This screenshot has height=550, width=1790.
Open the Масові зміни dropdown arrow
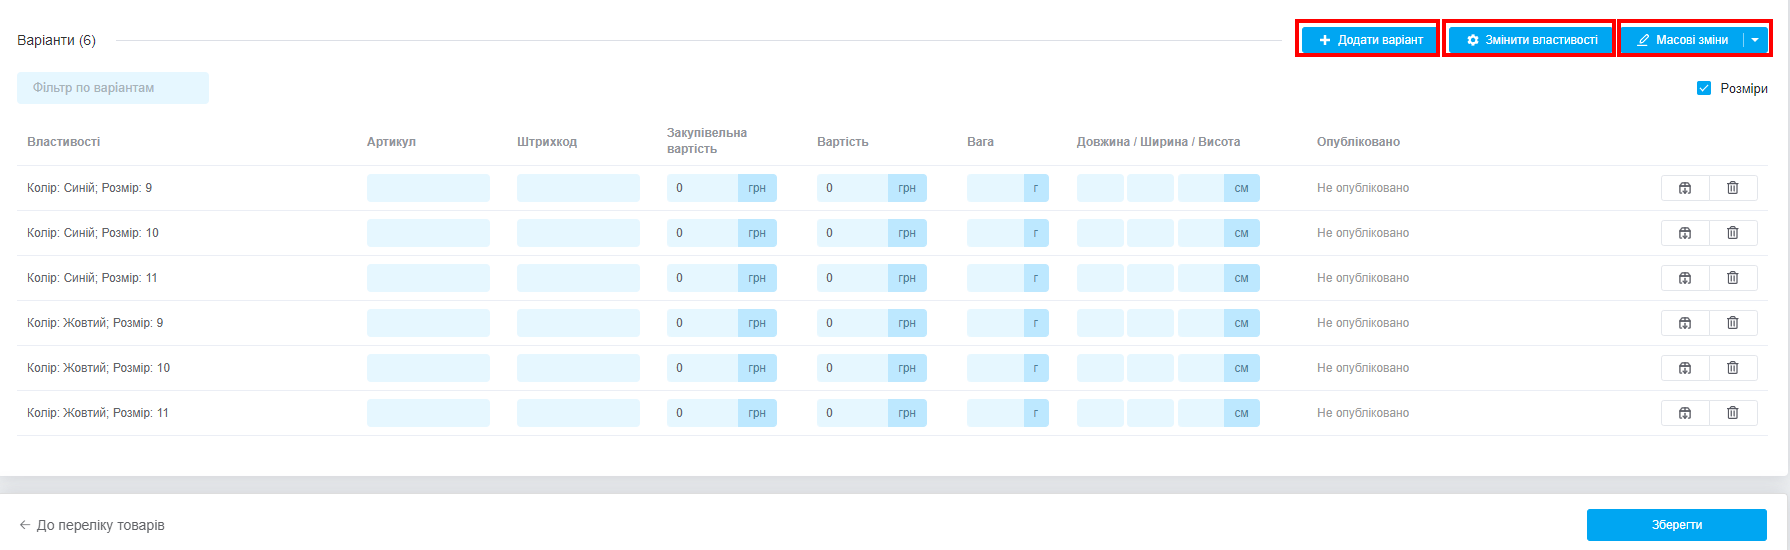1755,40
